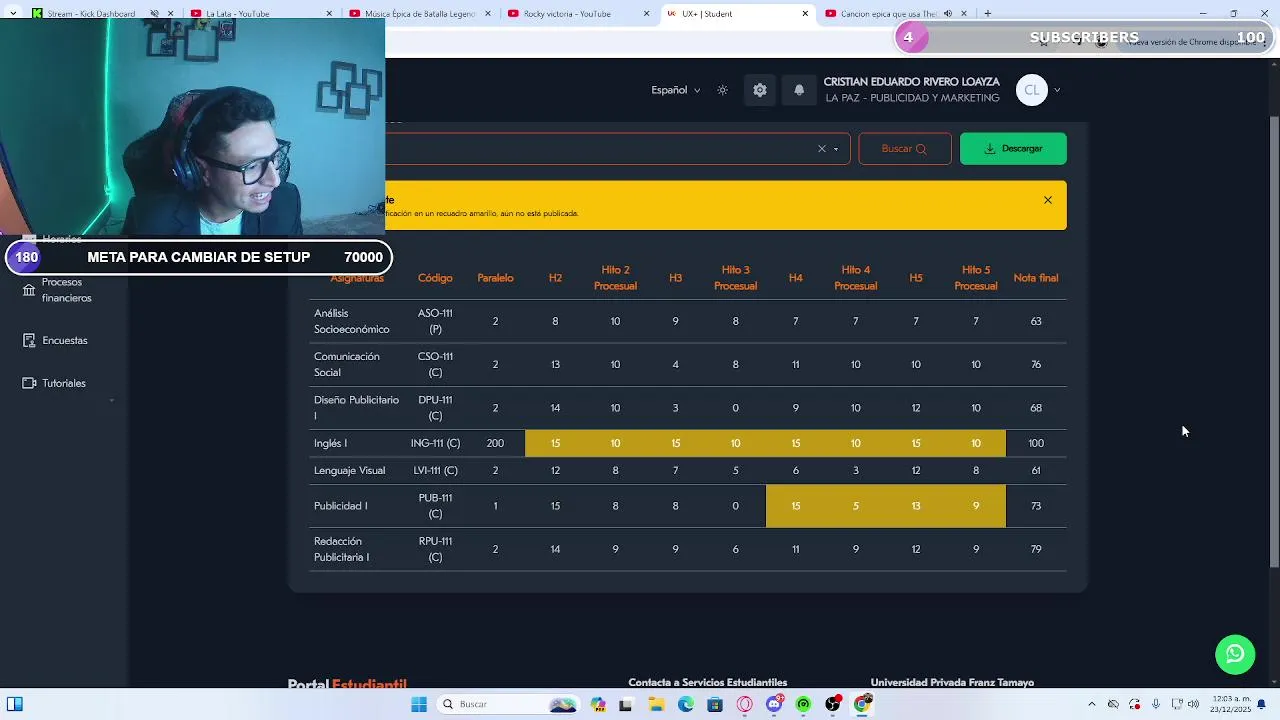Select the Comunicación Social row name
The image size is (1280, 720).
click(347, 365)
